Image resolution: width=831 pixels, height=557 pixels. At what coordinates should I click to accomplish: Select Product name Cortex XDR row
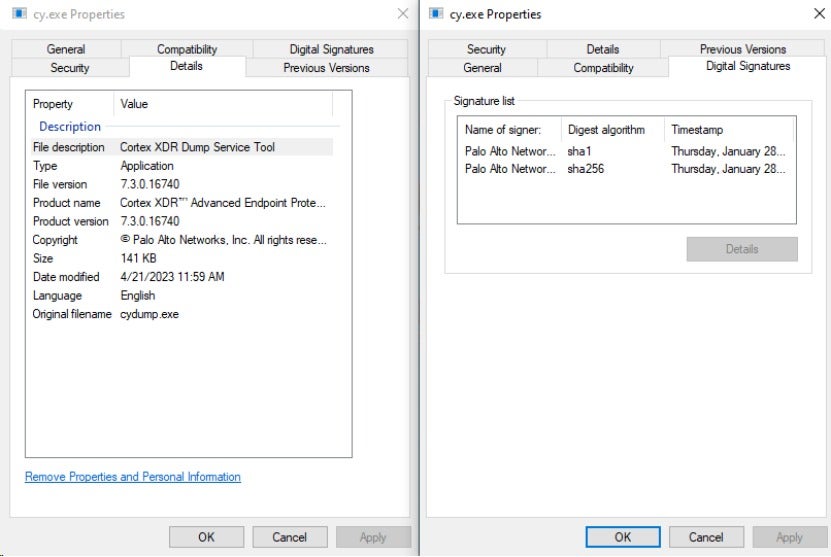tap(180, 202)
